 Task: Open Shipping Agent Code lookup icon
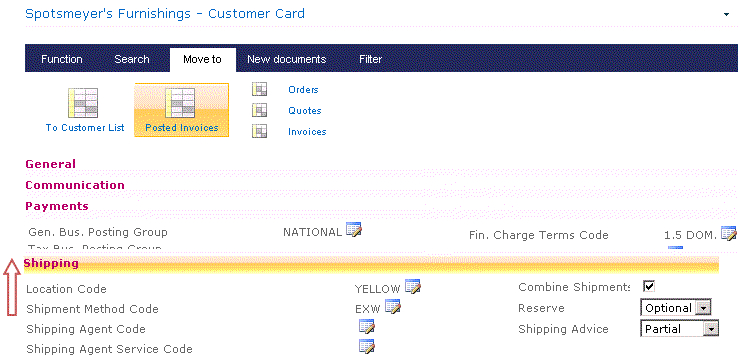(367, 326)
